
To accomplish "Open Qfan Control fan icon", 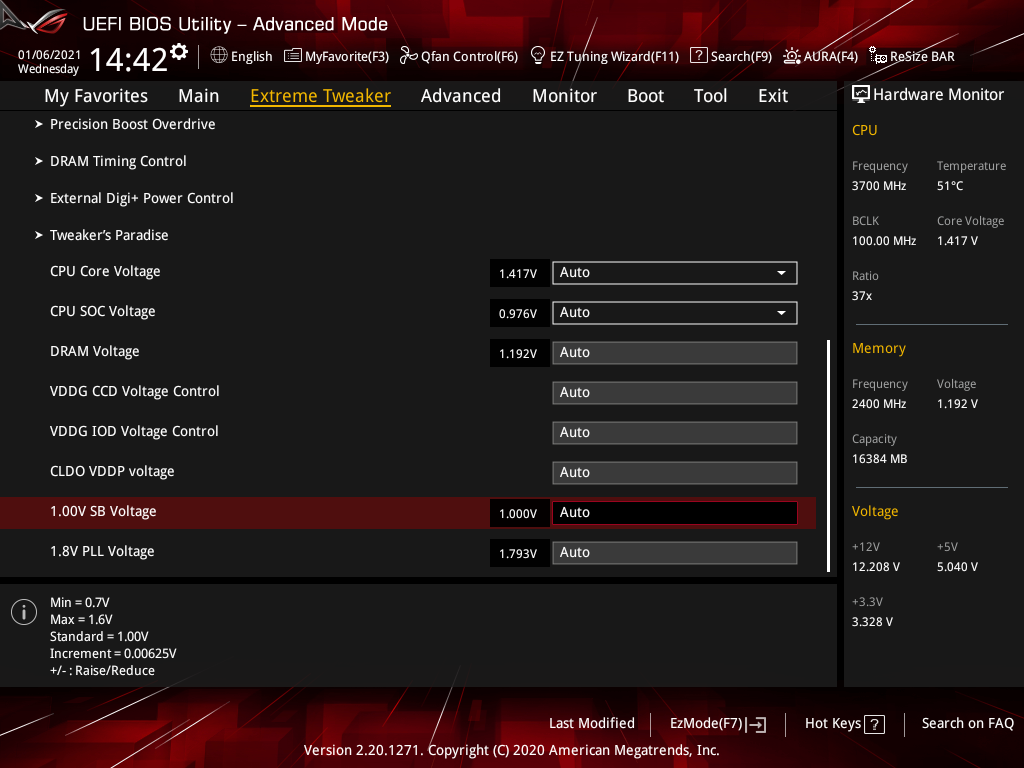I will 408,56.
